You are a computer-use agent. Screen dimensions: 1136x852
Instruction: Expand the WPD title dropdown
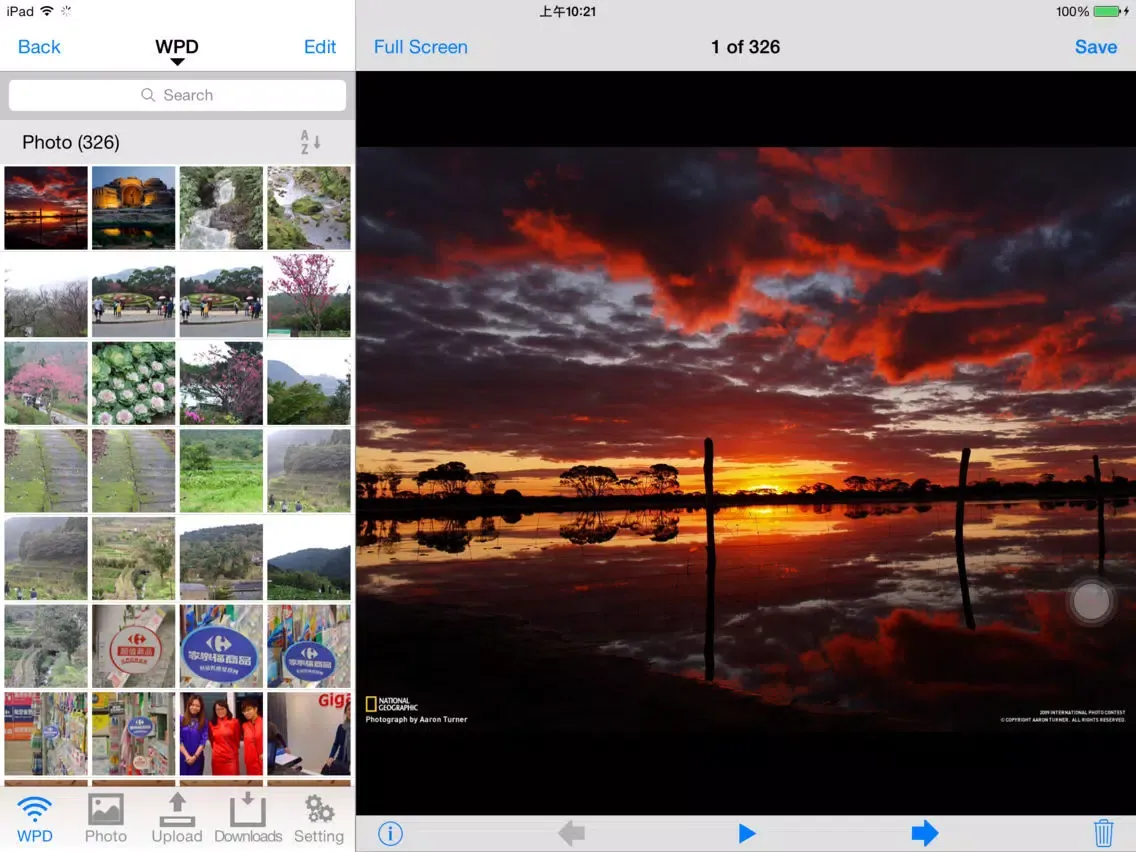(x=177, y=50)
